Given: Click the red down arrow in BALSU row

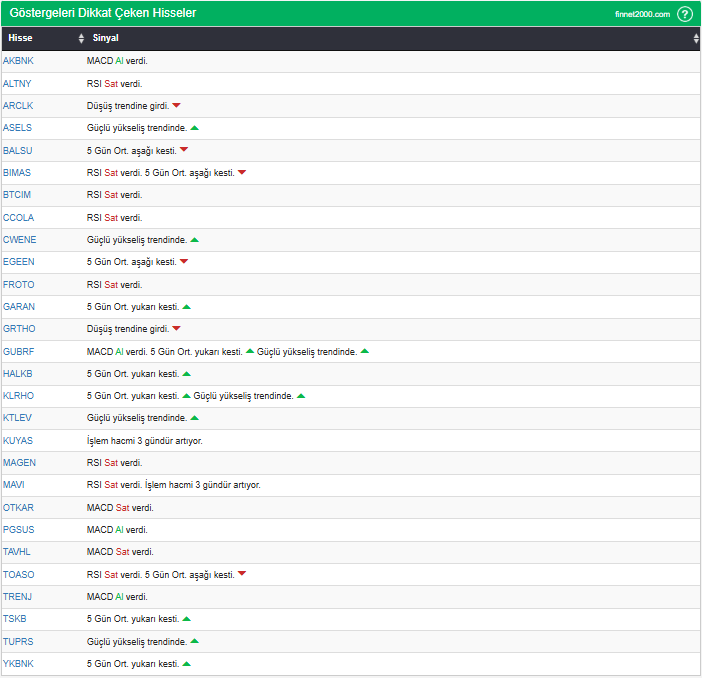Looking at the screenshot, I should (x=184, y=150).
